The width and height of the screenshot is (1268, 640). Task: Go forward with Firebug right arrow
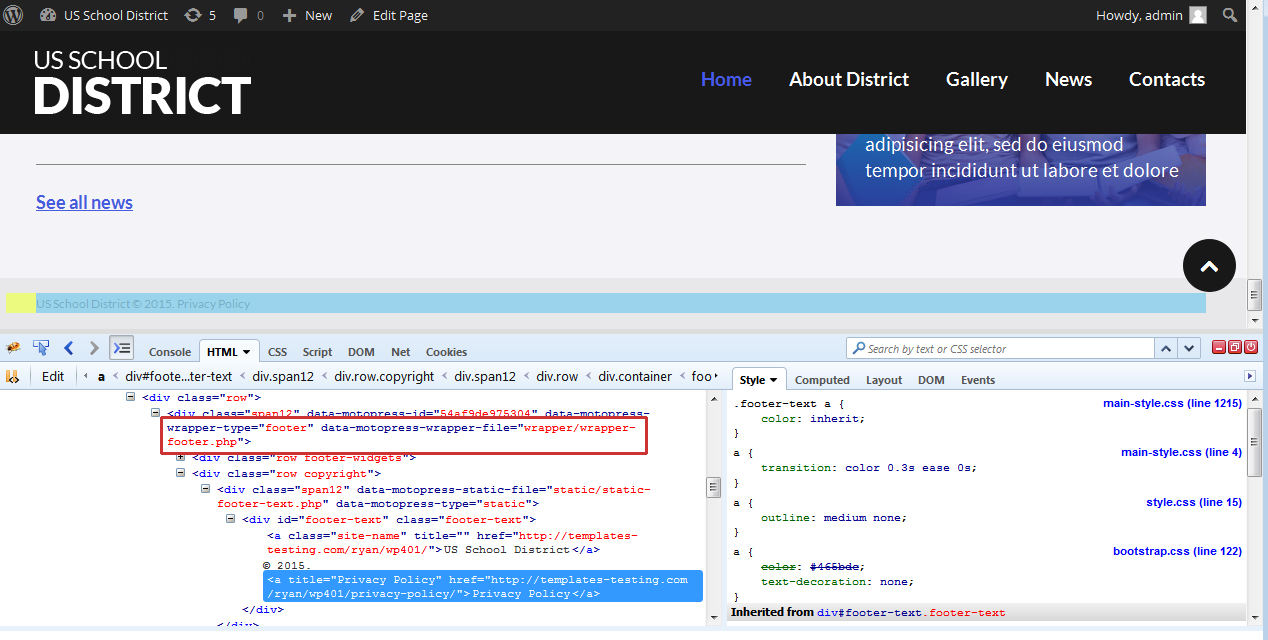94,348
